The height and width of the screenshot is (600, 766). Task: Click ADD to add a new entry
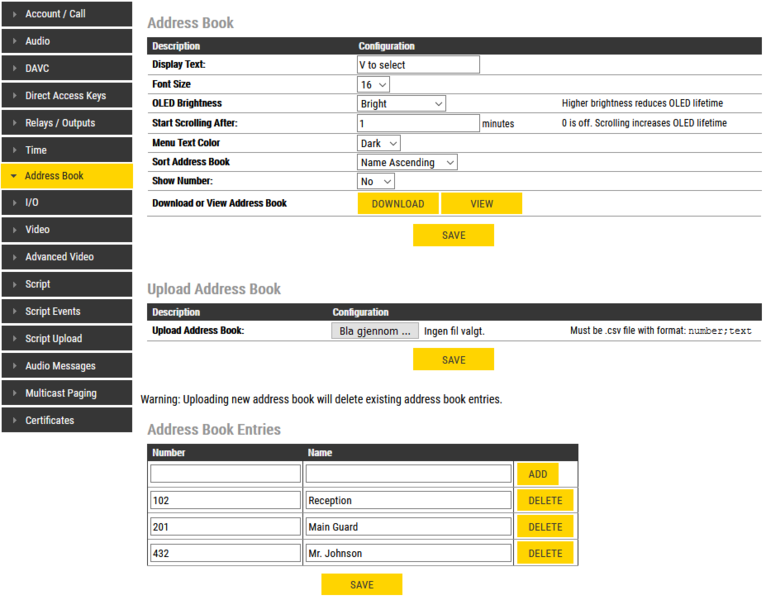point(537,474)
